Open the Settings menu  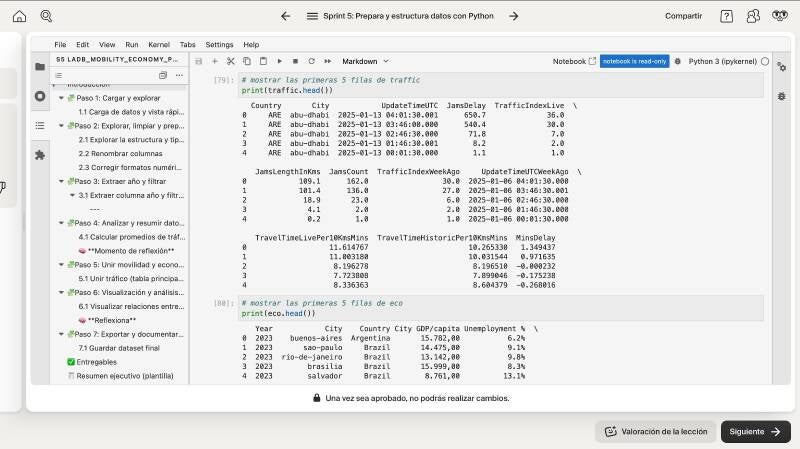tap(219, 45)
